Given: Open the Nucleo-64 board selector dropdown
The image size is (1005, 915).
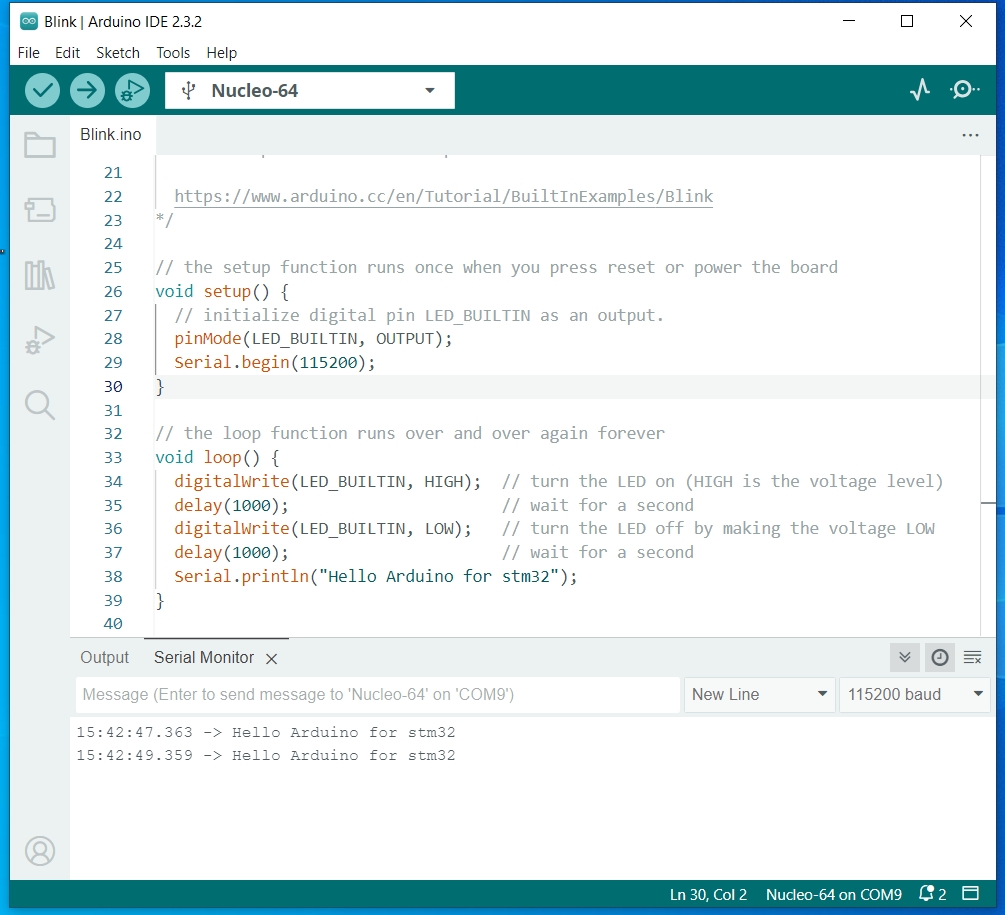Looking at the screenshot, I should coord(310,90).
